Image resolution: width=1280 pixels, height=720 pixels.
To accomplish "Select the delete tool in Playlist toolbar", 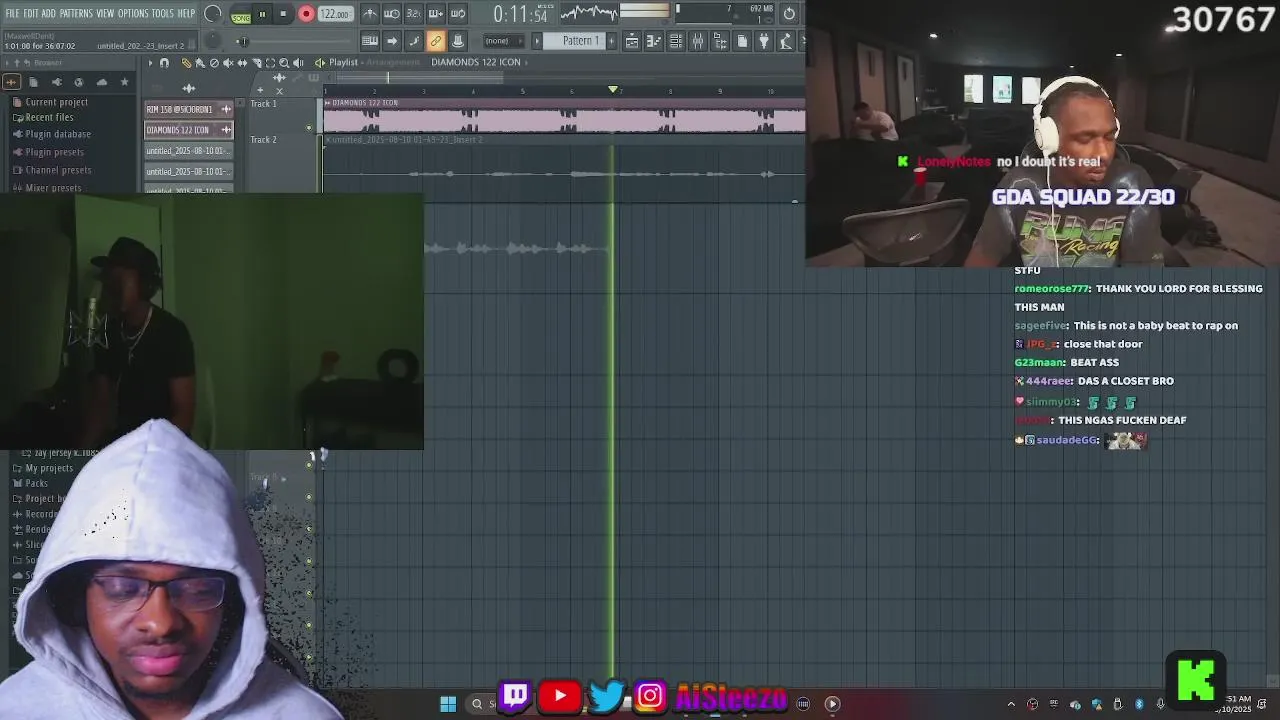I will point(214,63).
